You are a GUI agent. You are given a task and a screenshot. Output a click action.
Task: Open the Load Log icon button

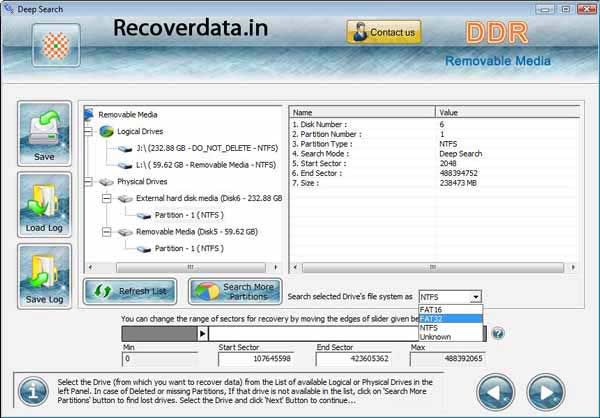(44, 205)
